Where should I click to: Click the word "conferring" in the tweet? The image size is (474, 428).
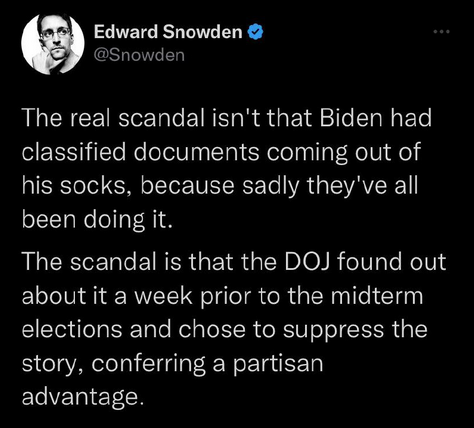pyautogui.click(x=148, y=364)
